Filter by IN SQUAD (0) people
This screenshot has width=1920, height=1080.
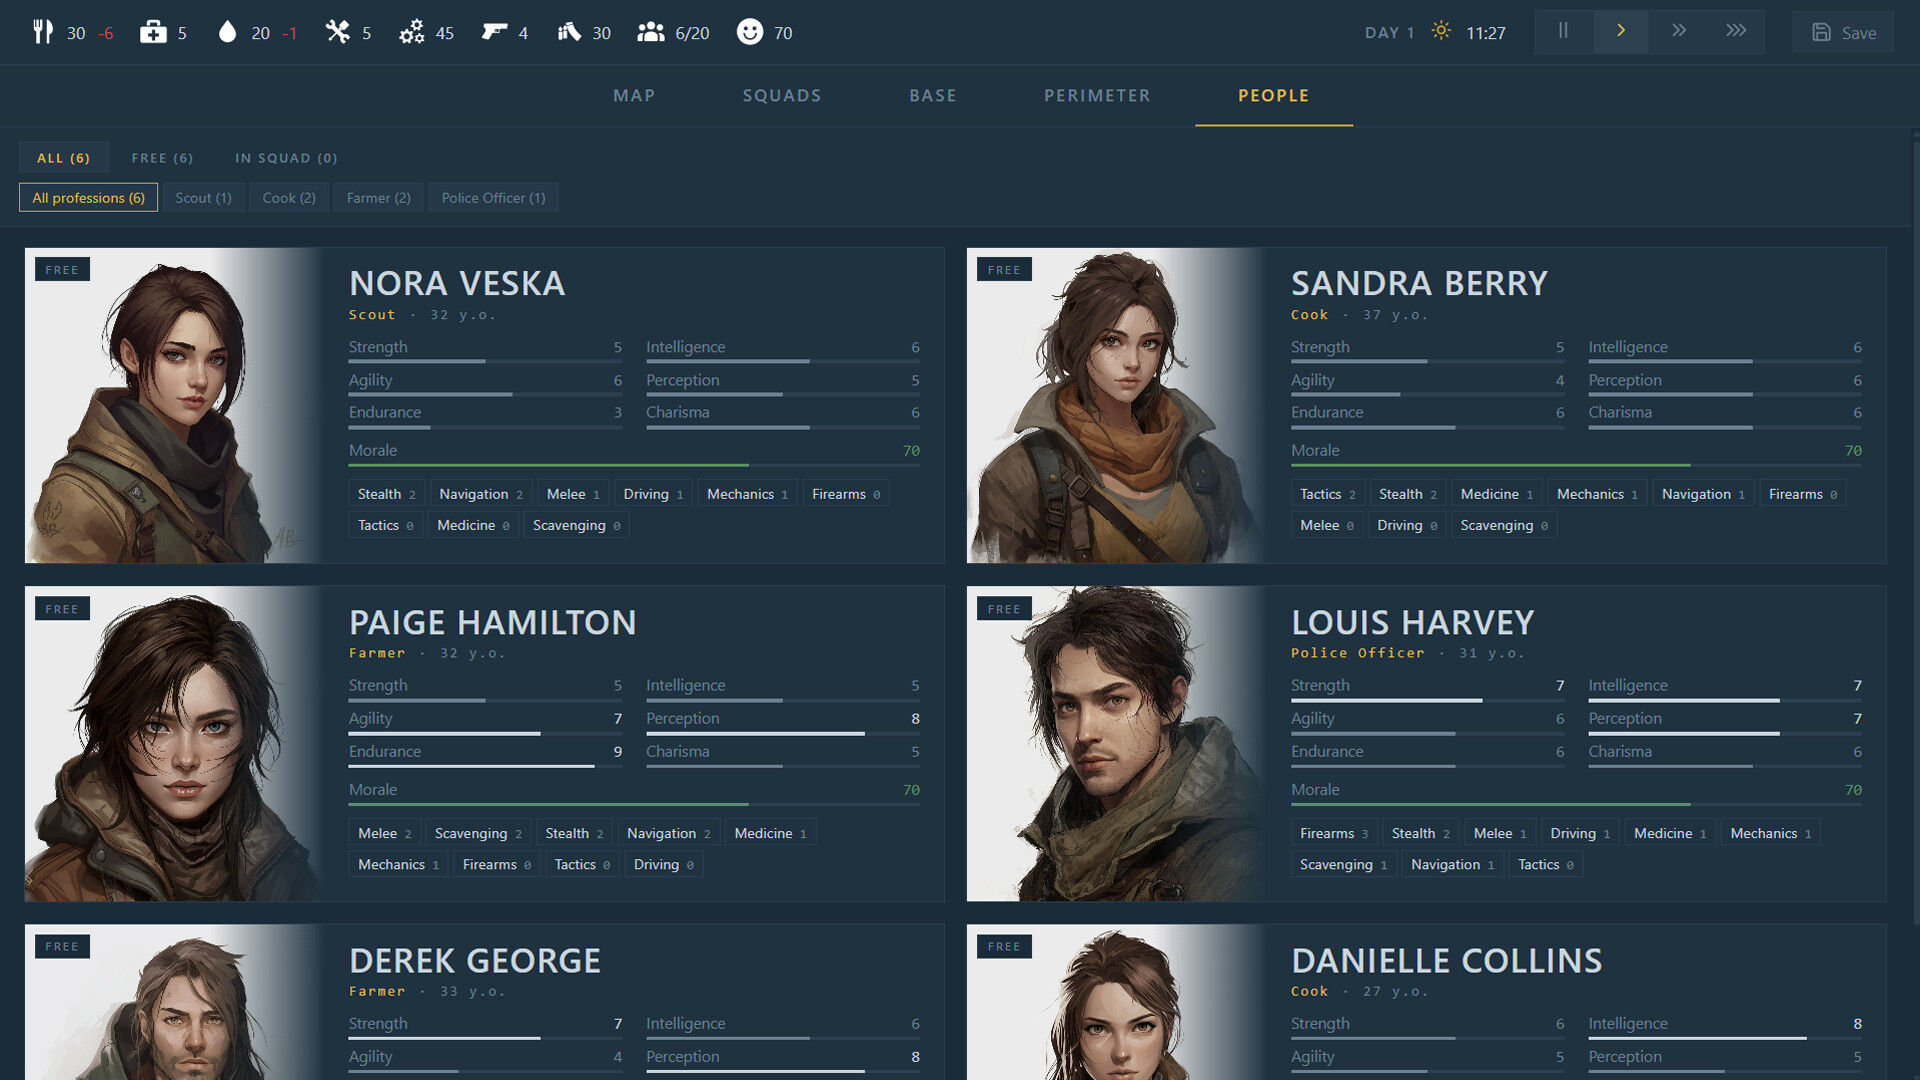(286, 158)
